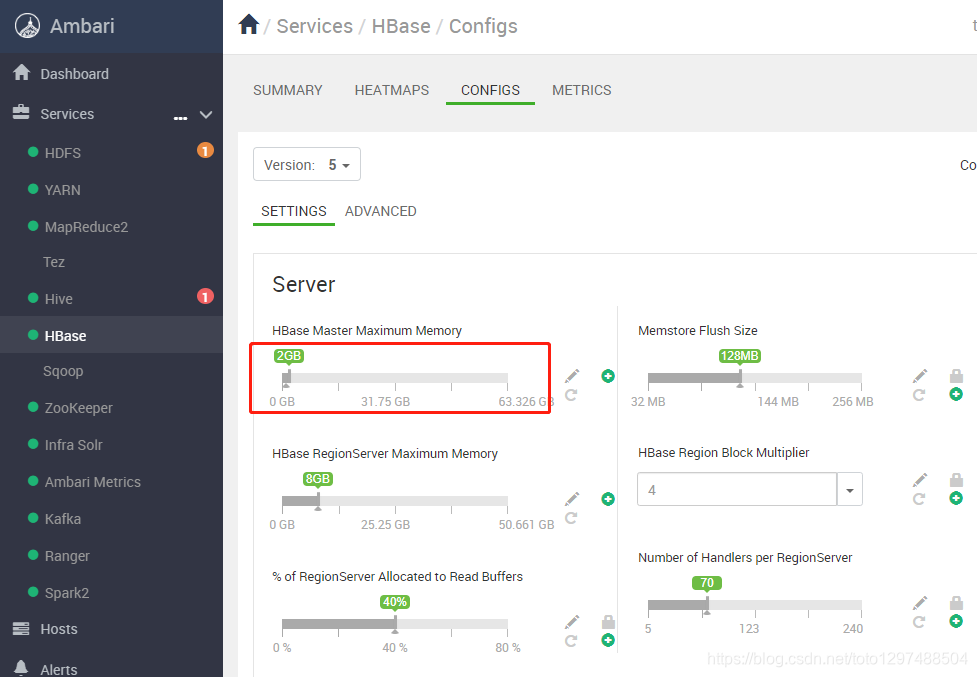Undo Memstore Flush Size change
977x677 pixels.
(x=918, y=395)
